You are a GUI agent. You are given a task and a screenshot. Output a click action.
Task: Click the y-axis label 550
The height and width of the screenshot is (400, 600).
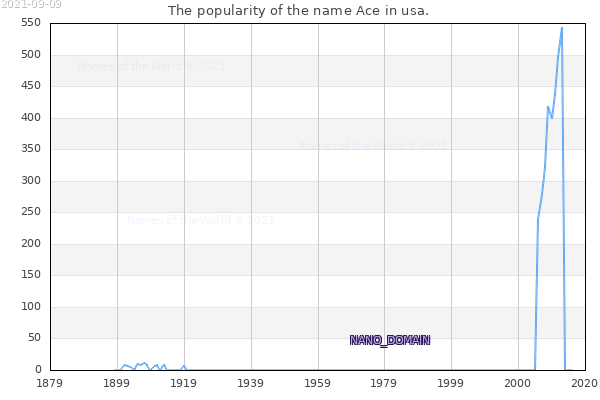coord(31,23)
